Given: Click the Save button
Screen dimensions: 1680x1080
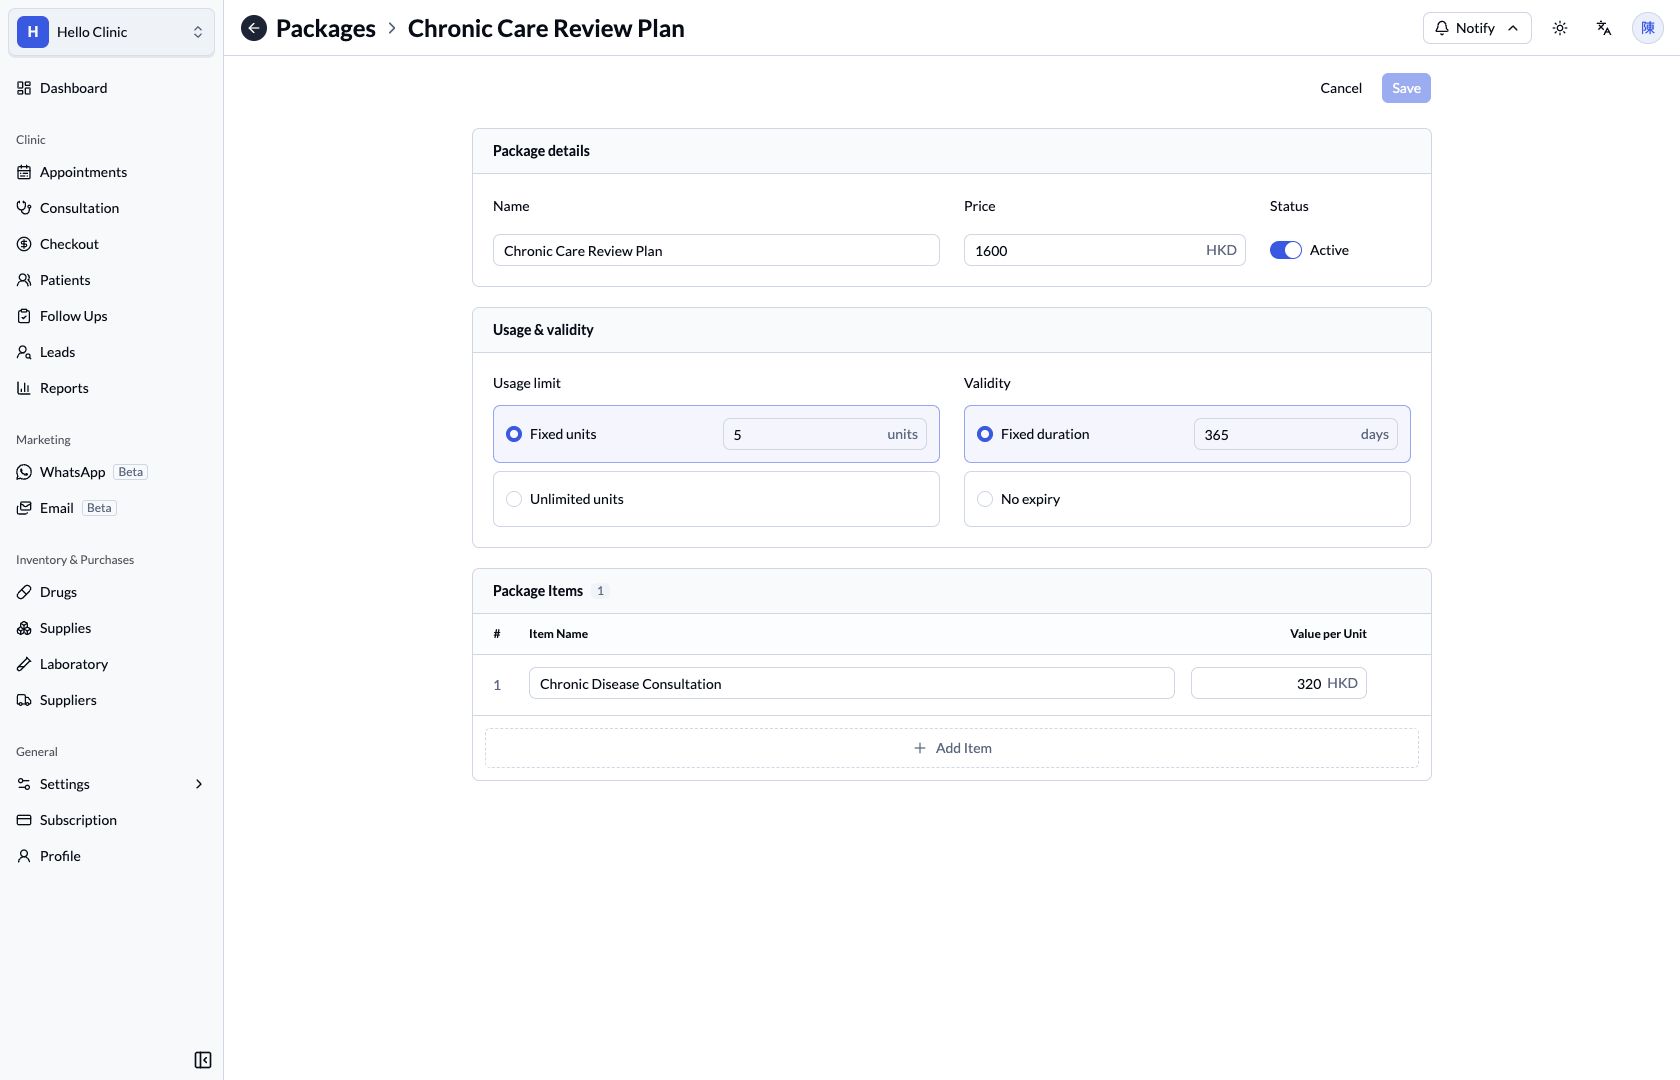Looking at the screenshot, I should click(1406, 88).
